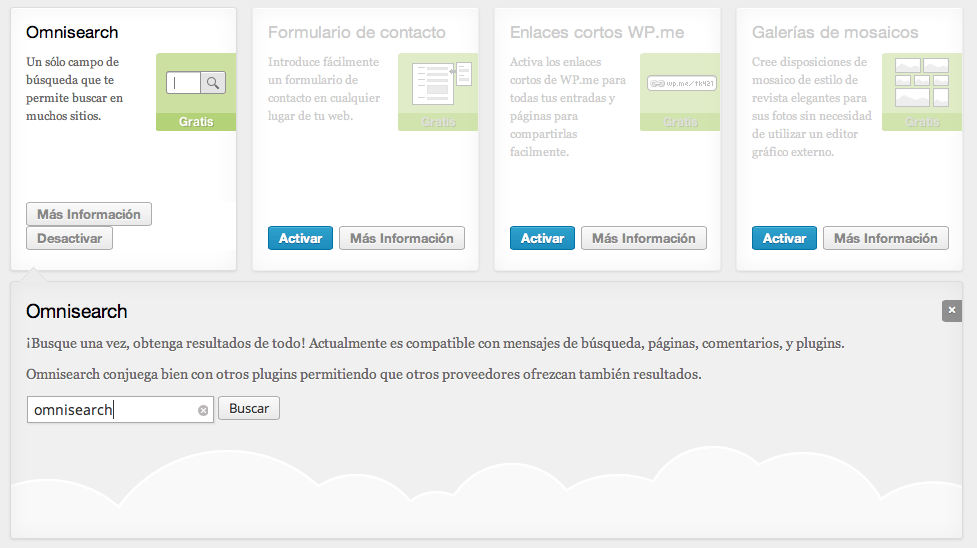Activate Formulario de contacto module
The image size is (977, 548).
click(x=300, y=239)
